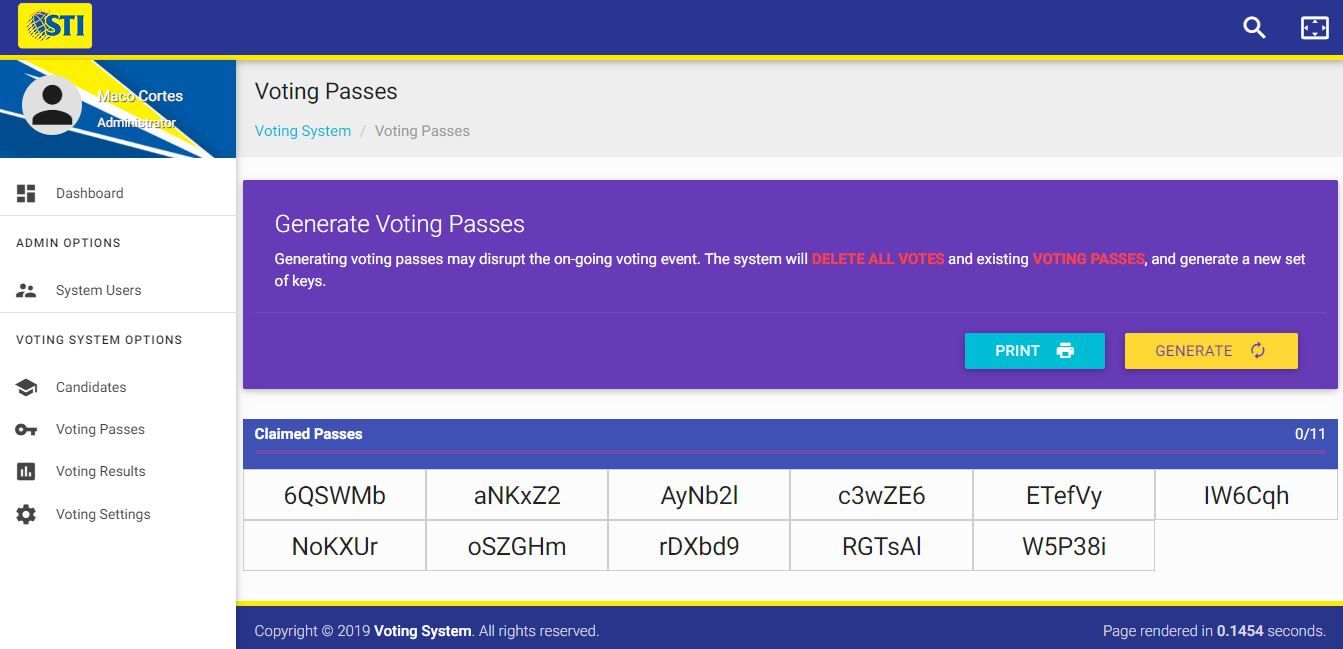Click the user avatar picture
1343x649 pixels.
pyautogui.click(x=52, y=105)
